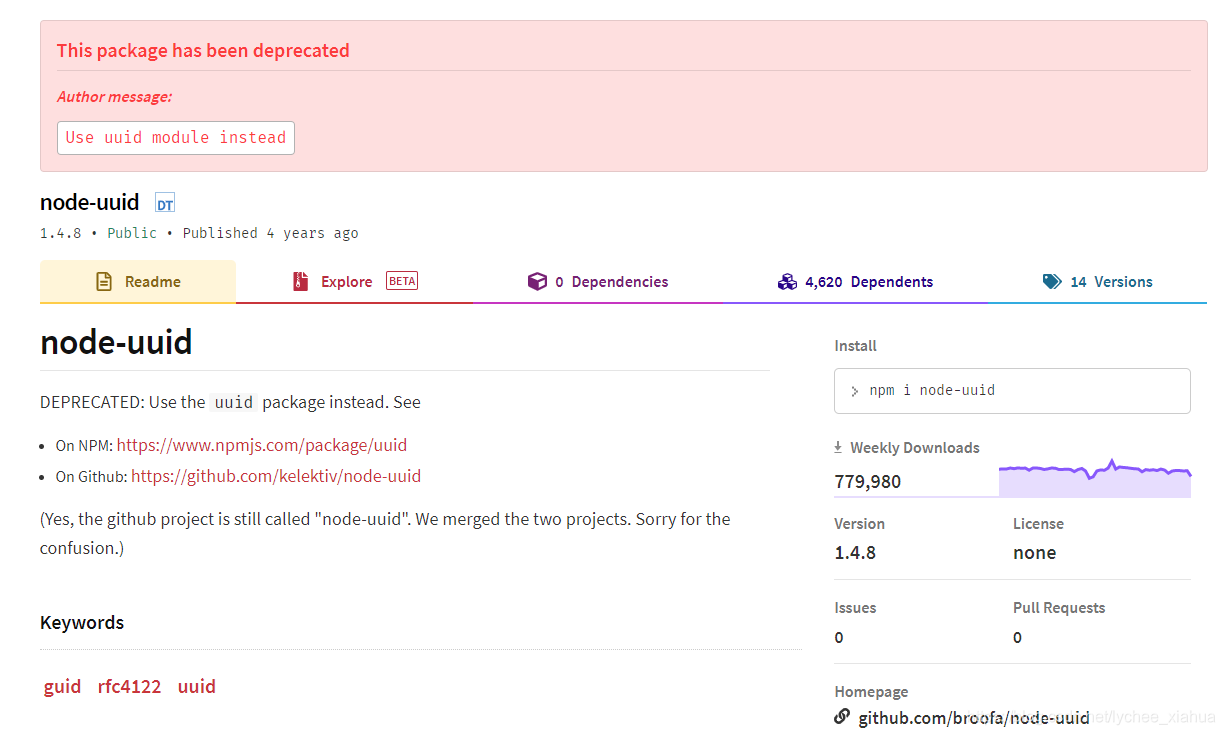Click the Dependents cubes icon
1225x735 pixels.
(787, 282)
